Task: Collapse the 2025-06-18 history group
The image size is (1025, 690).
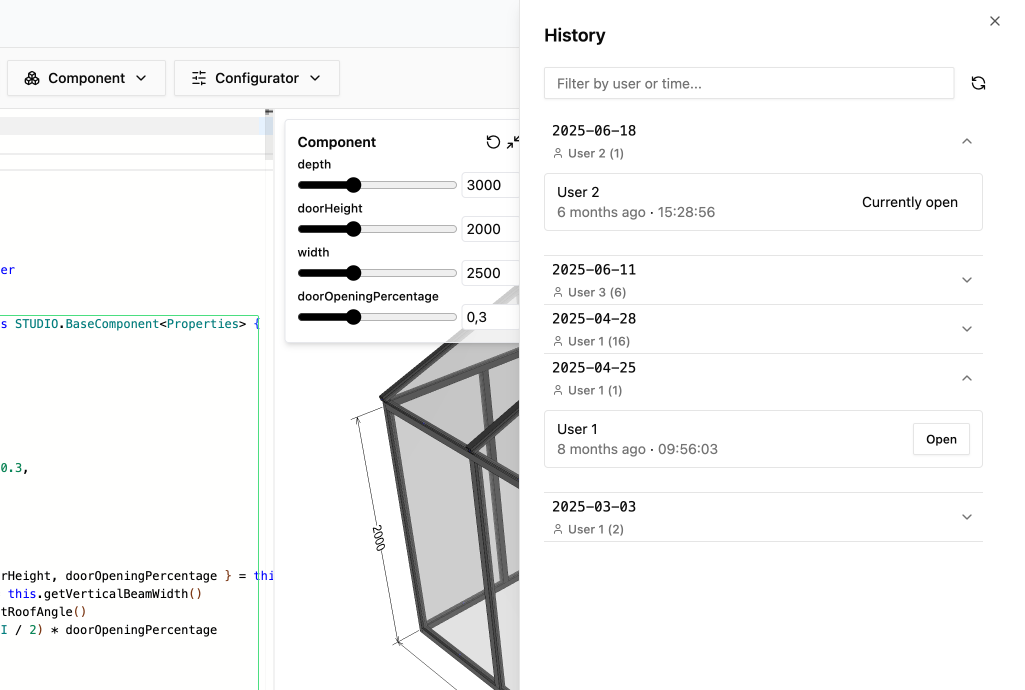Action: click(966, 141)
